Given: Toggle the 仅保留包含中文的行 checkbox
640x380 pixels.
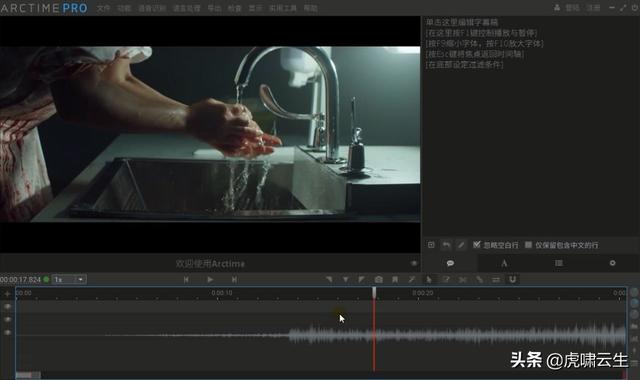Looking at the screenshot, I should point(528,244).
